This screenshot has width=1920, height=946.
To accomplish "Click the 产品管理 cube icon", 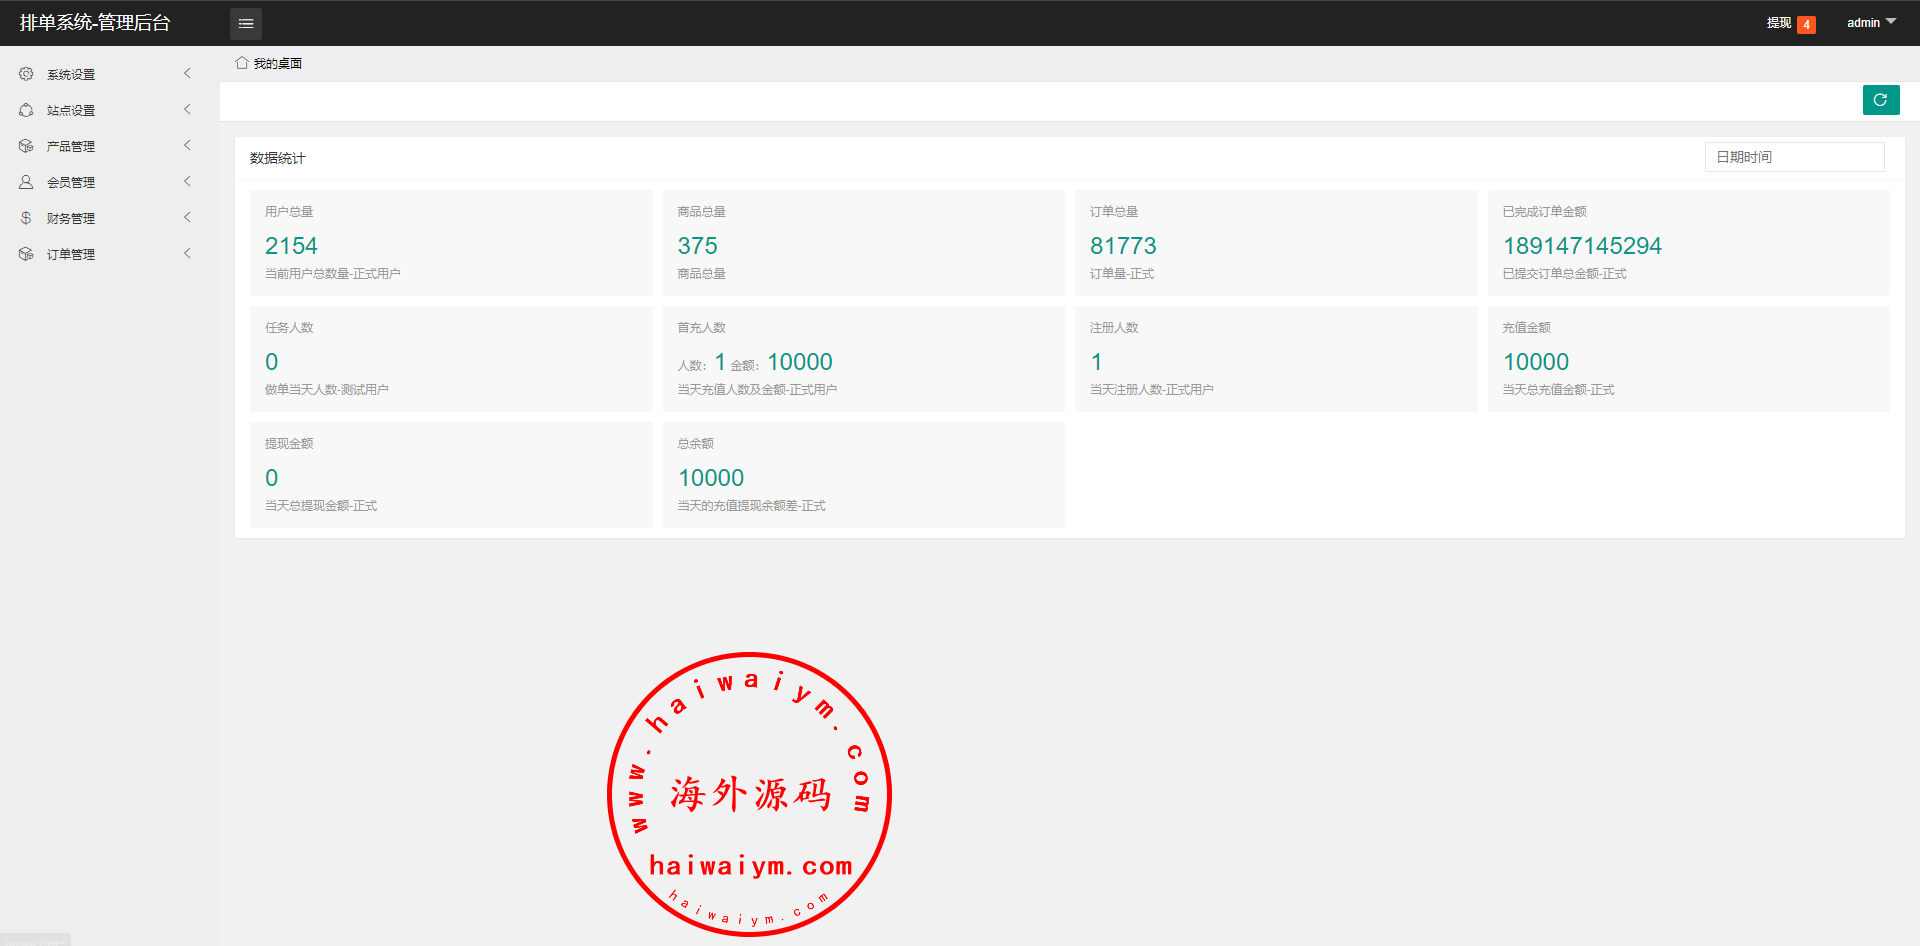I will pos(26,146).
